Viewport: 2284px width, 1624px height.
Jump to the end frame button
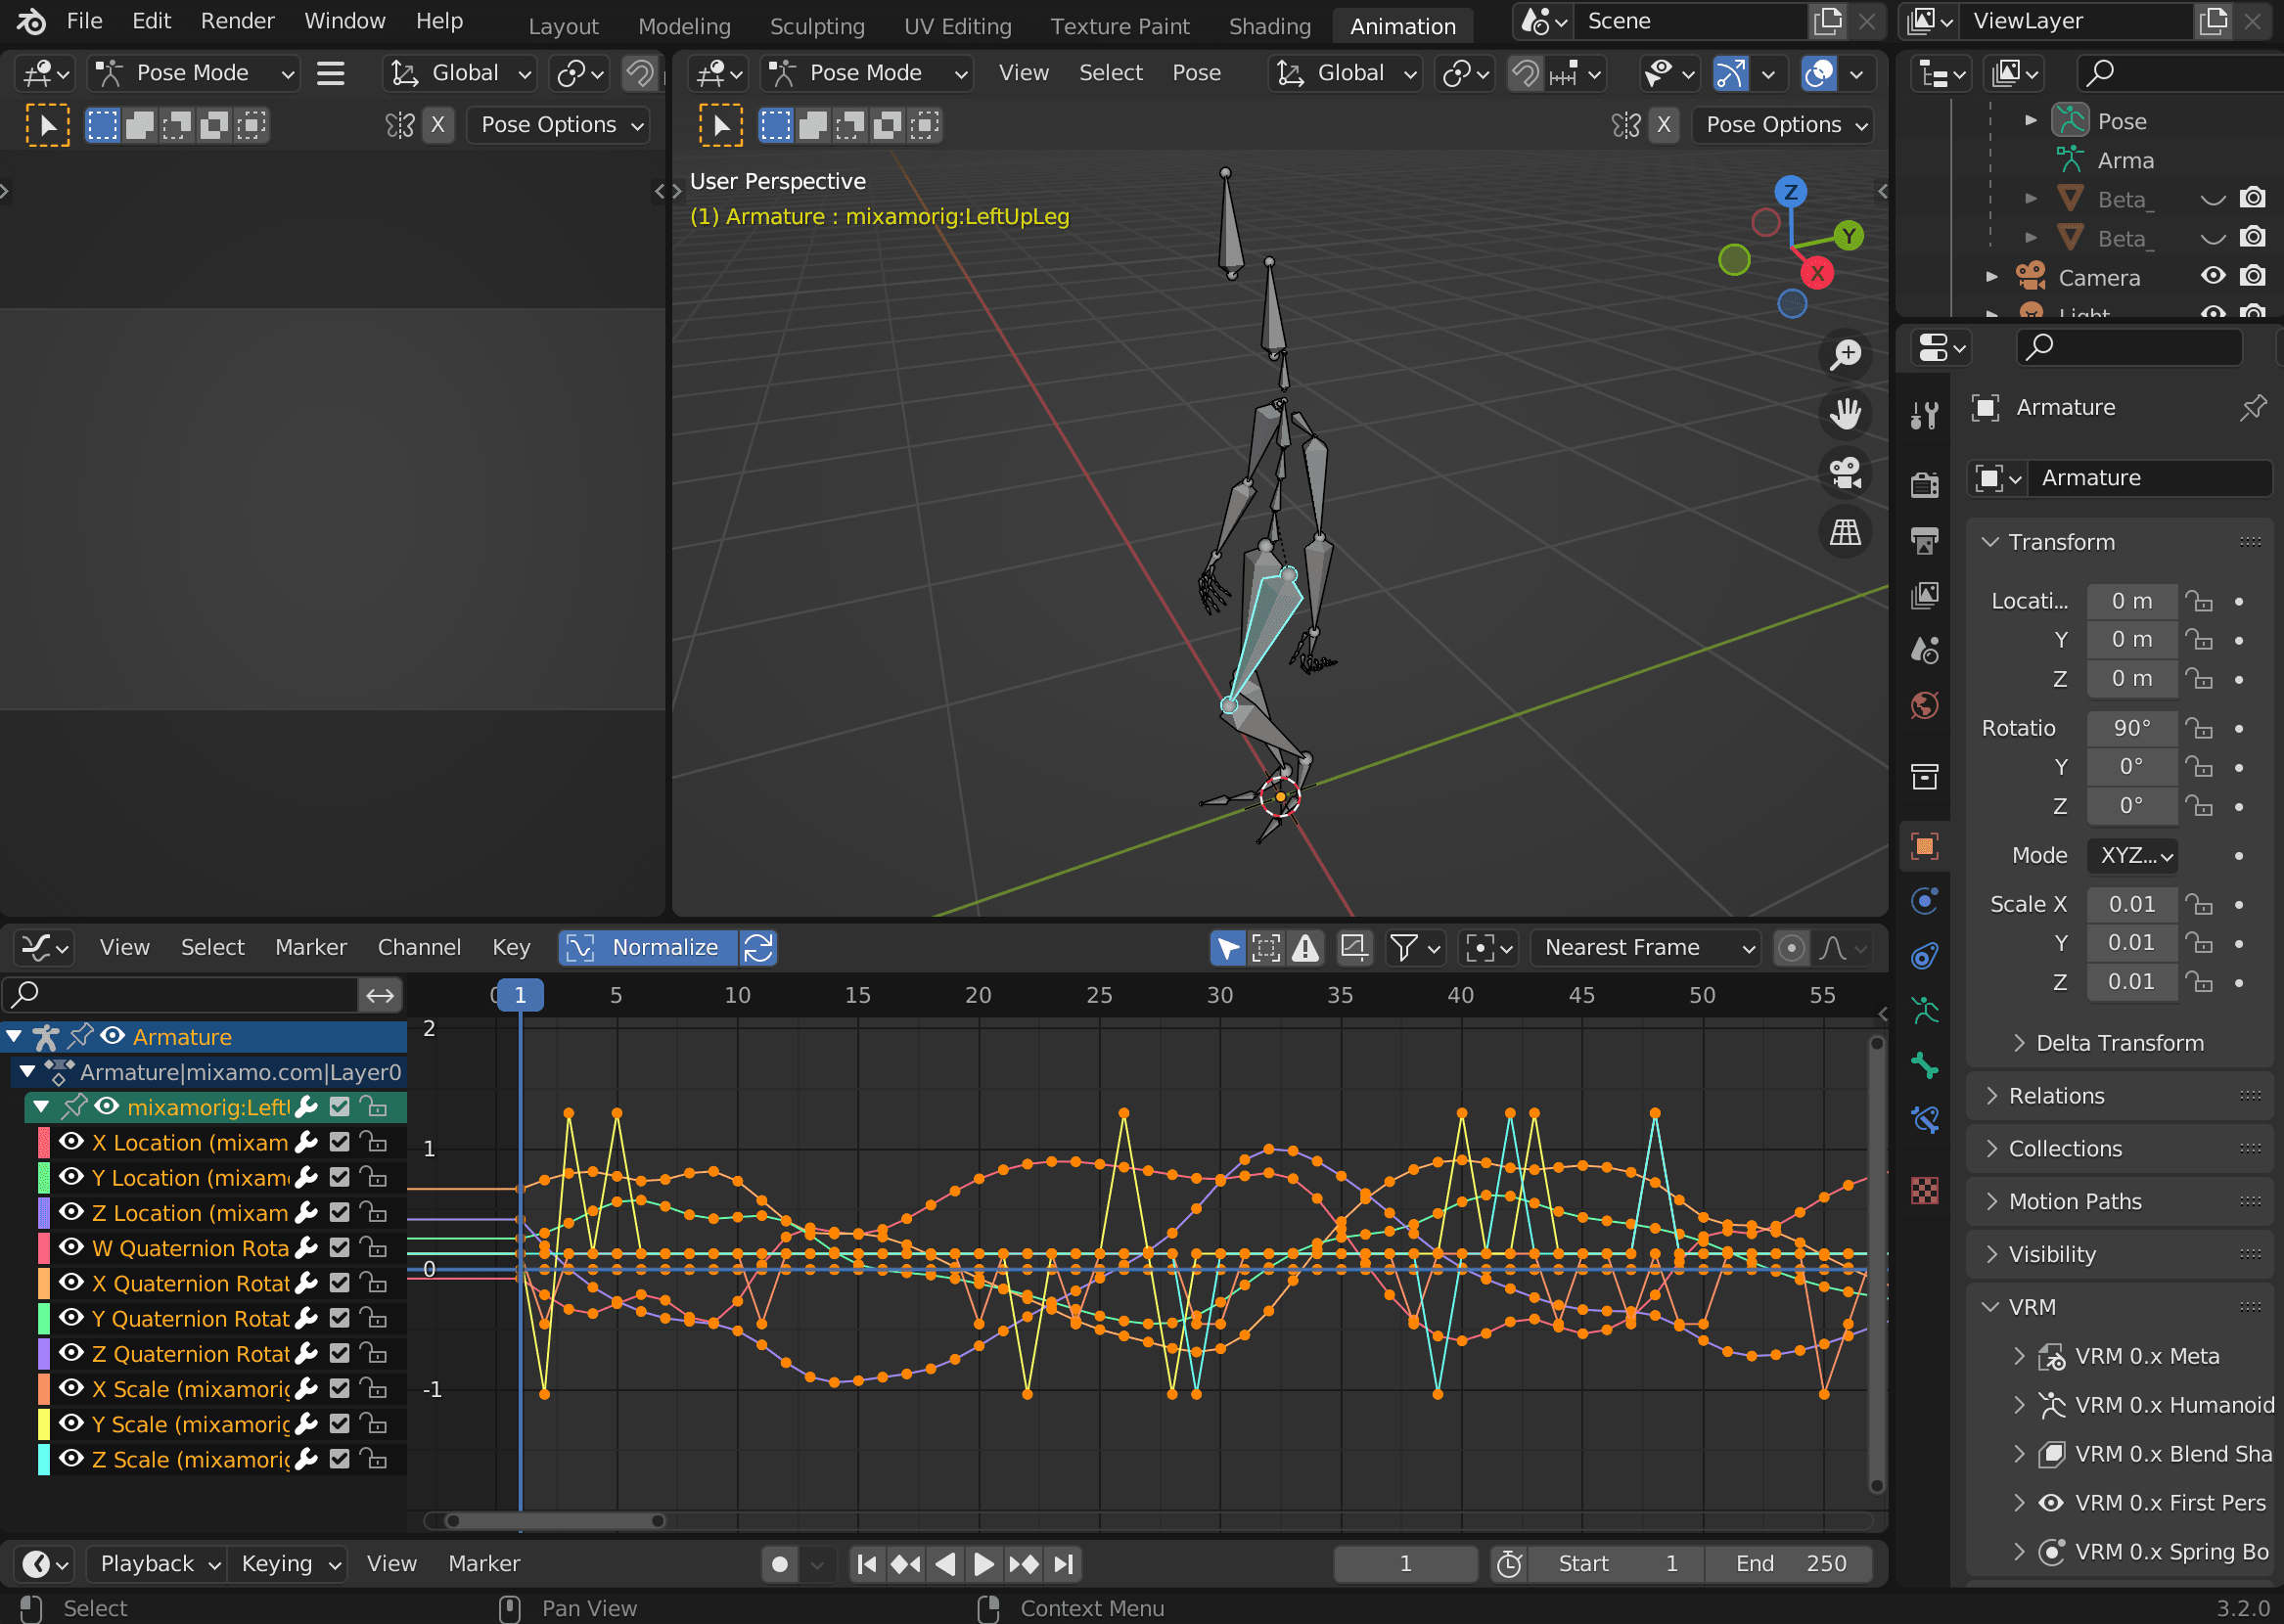click(1063, 1563)
